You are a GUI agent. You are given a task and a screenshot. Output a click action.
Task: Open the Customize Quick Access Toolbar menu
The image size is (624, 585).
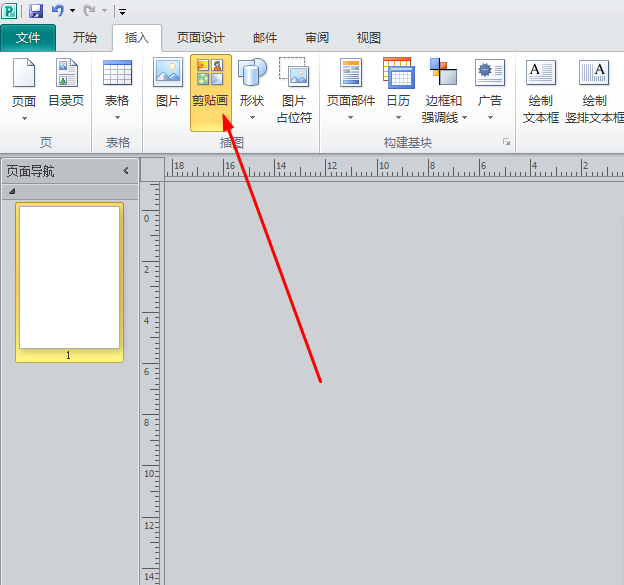tap(123, 12)
